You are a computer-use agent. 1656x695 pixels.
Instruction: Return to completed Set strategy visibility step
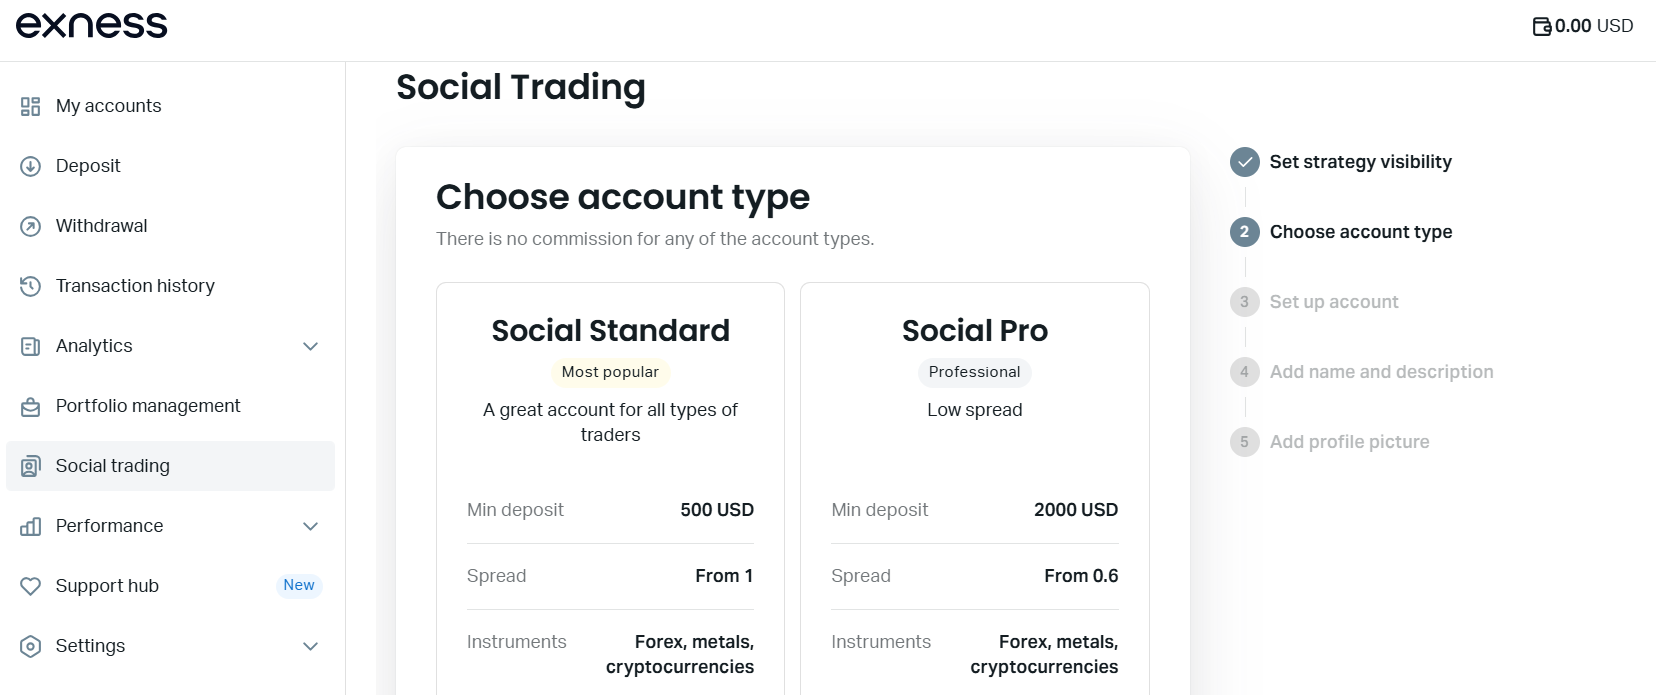click(1360, 162)
